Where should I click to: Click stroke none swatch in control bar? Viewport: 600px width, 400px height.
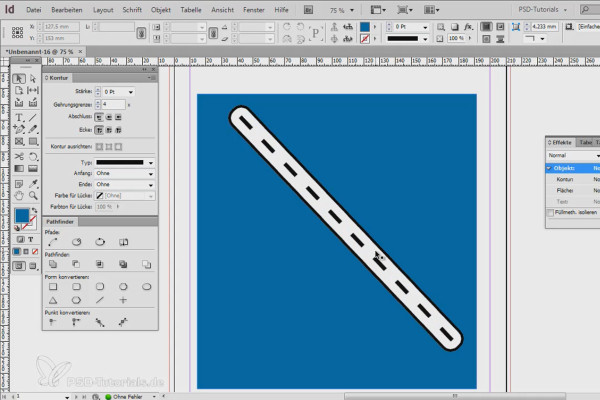(x=365, y=39)
